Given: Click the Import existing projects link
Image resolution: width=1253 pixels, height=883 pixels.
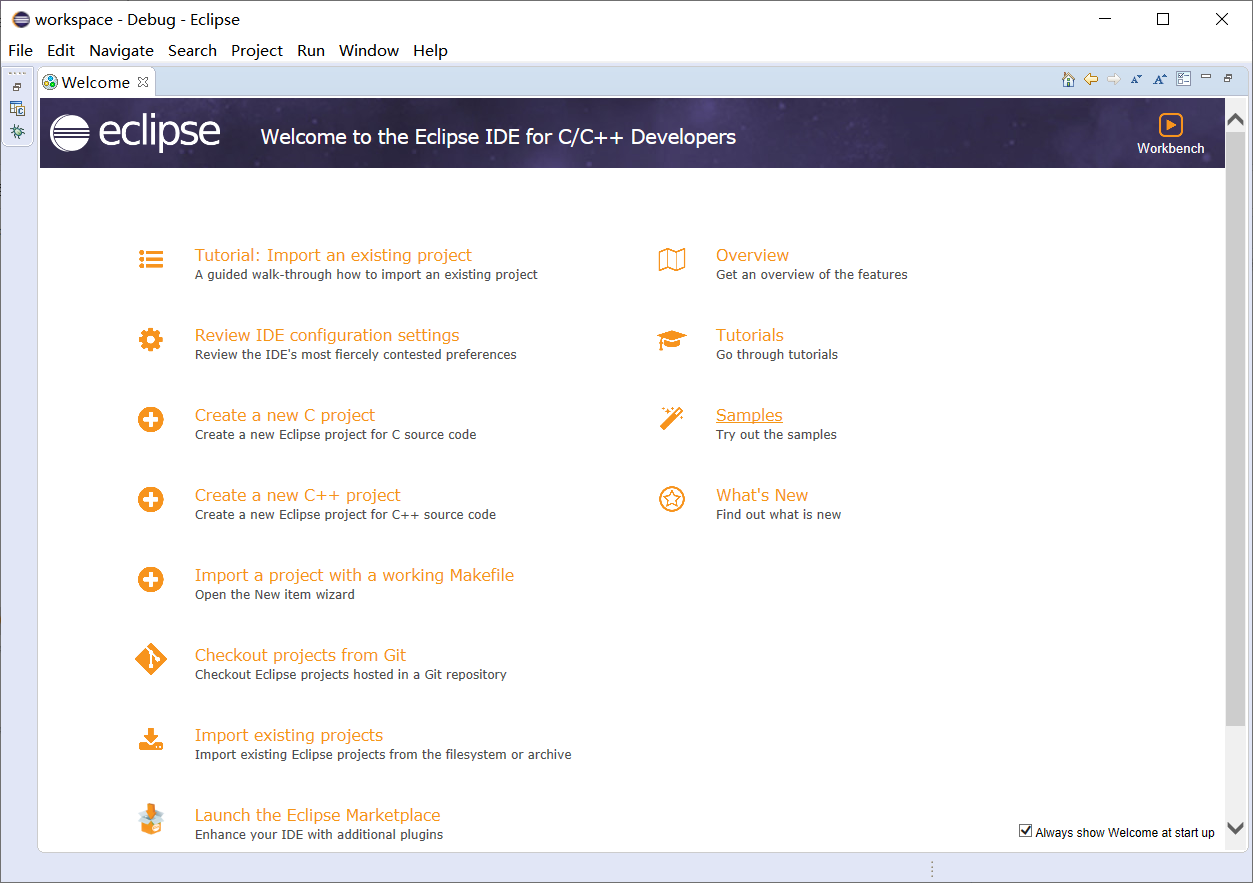Looking at the screenshot, I should [289, 735].
